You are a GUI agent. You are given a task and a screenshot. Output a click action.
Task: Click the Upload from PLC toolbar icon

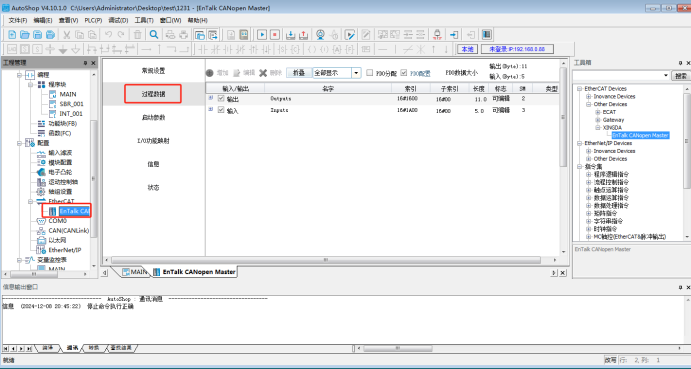(x=304, y=34)
